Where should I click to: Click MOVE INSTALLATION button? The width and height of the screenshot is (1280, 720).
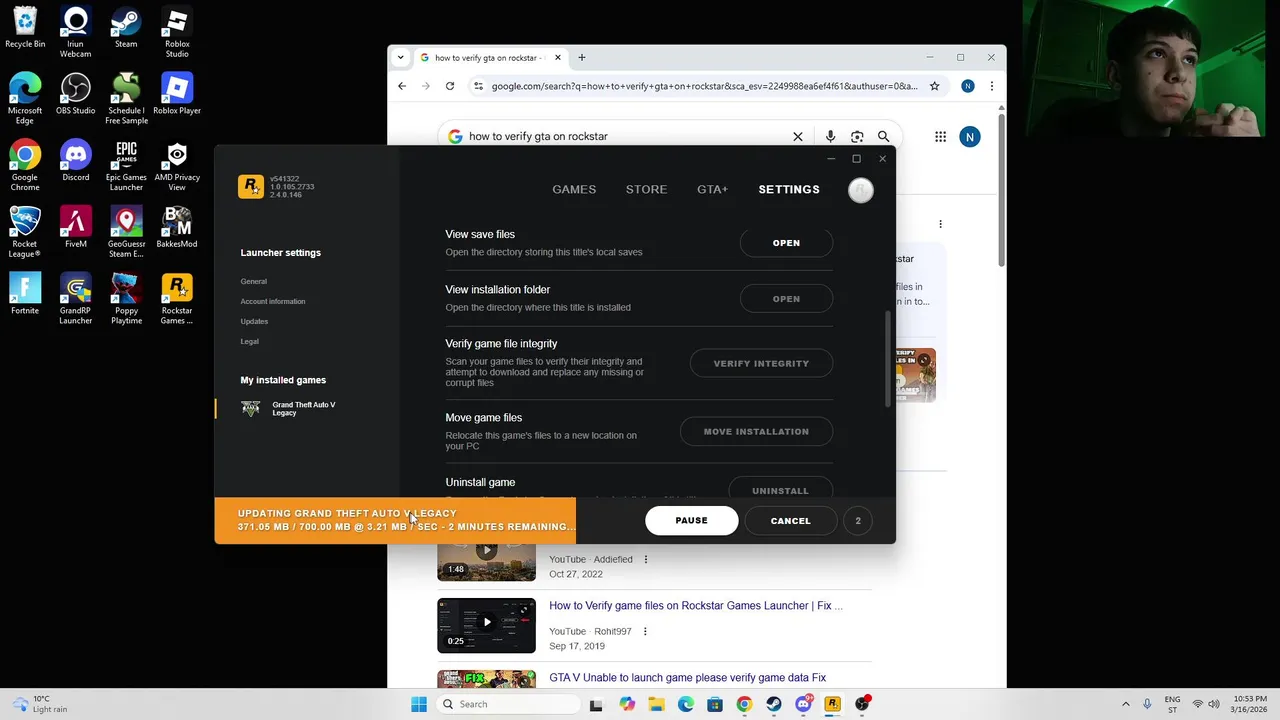click(756, 432)
